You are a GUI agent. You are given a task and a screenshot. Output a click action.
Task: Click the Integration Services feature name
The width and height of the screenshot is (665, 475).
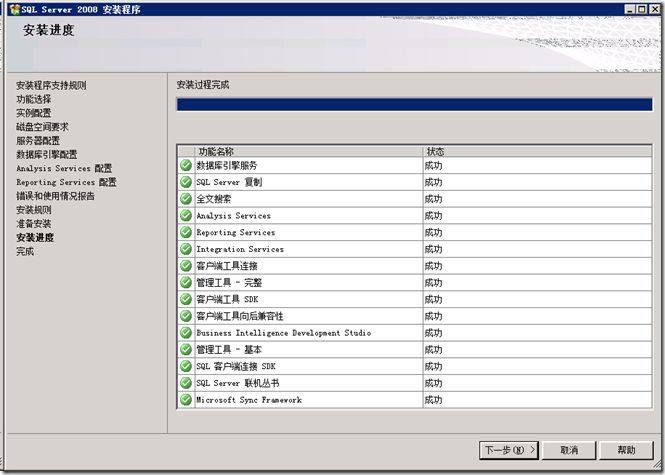tap(240, 249)
